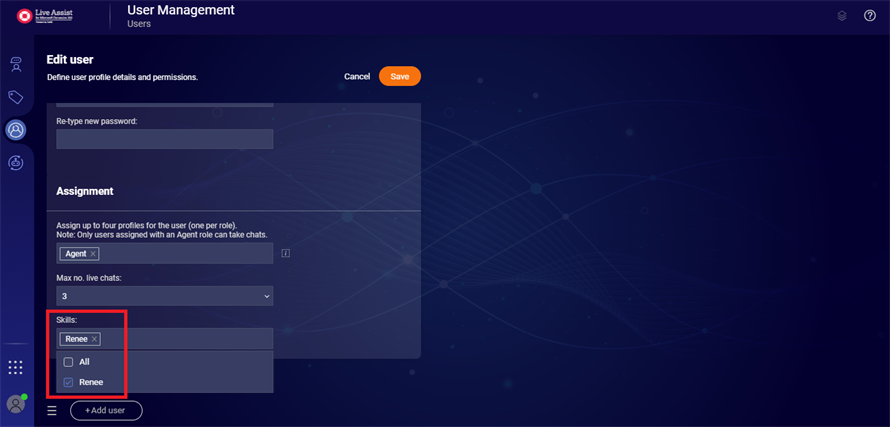The width and height of the screenshot is (890, 427).
Task: Open the agent workspace sidebar icon
Action: 16,65
